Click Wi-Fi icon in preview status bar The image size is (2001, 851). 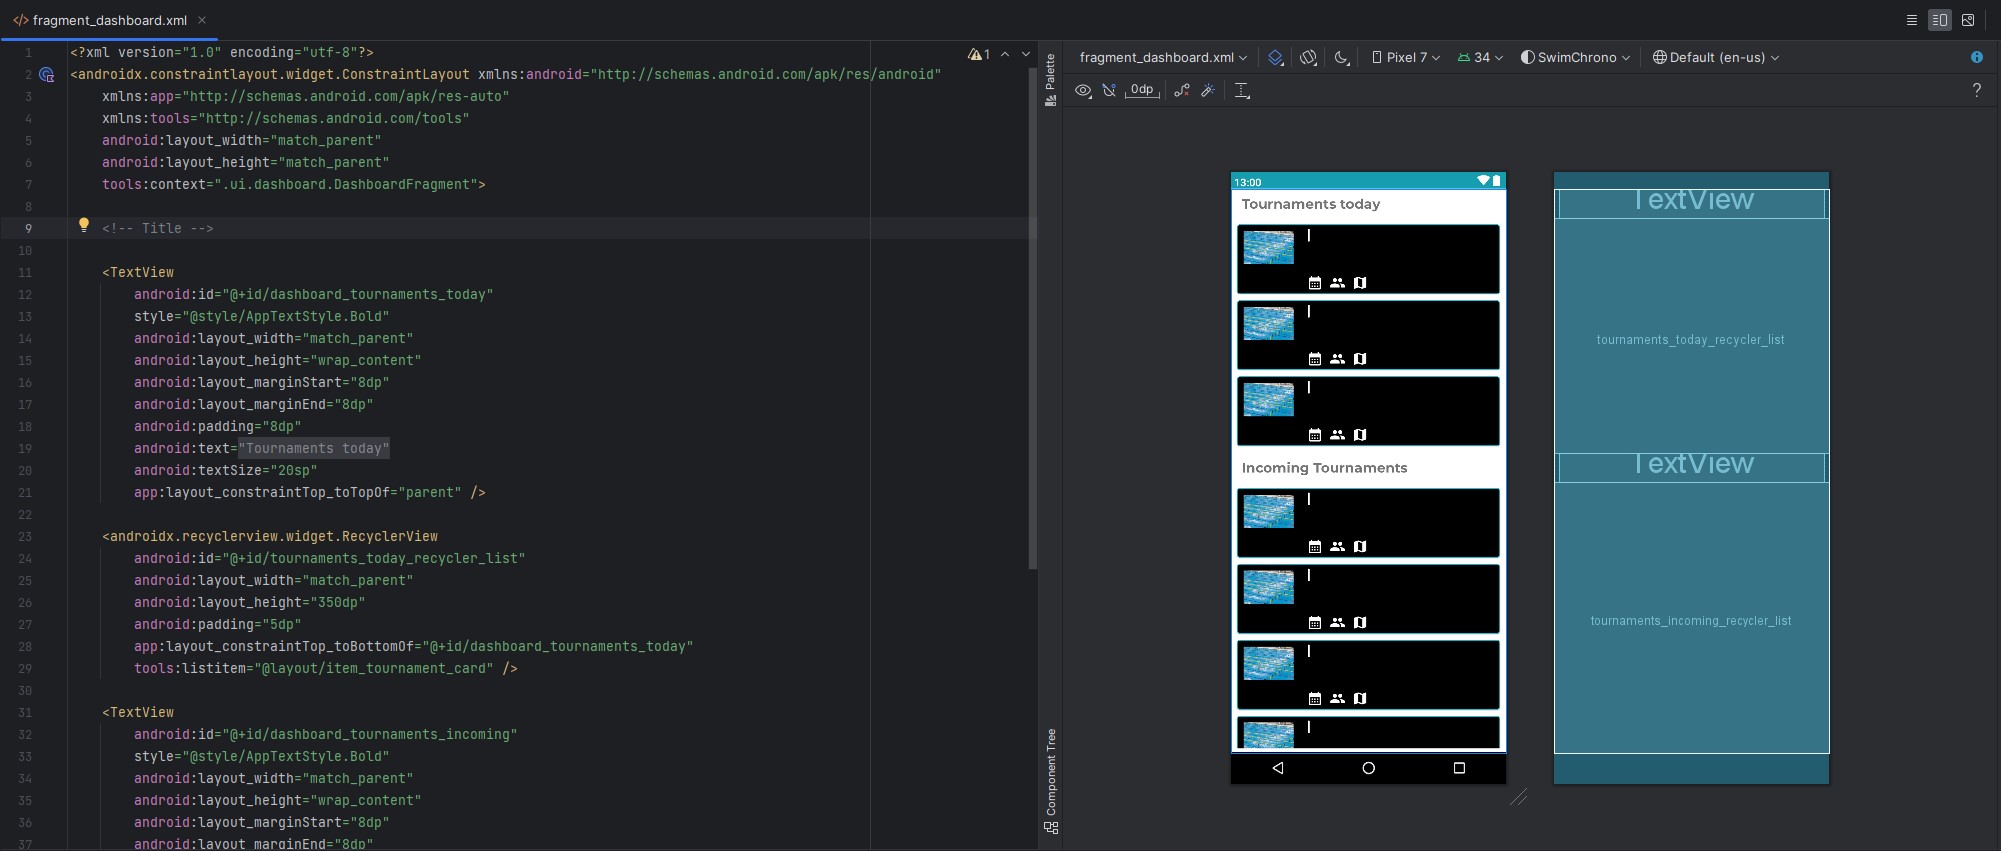click(1483, 181)
